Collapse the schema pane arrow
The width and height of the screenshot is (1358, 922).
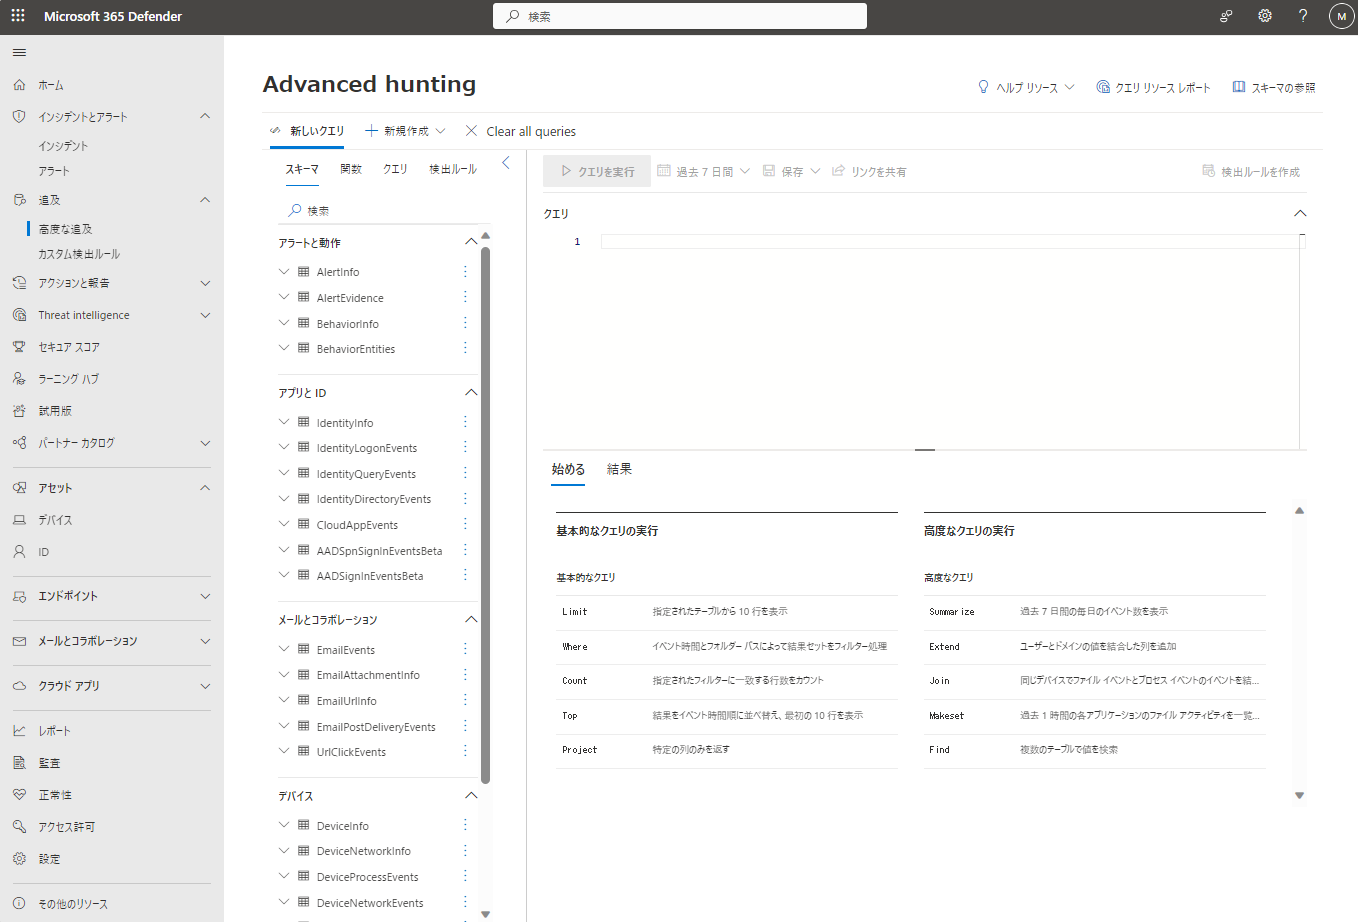pos(506,163)
